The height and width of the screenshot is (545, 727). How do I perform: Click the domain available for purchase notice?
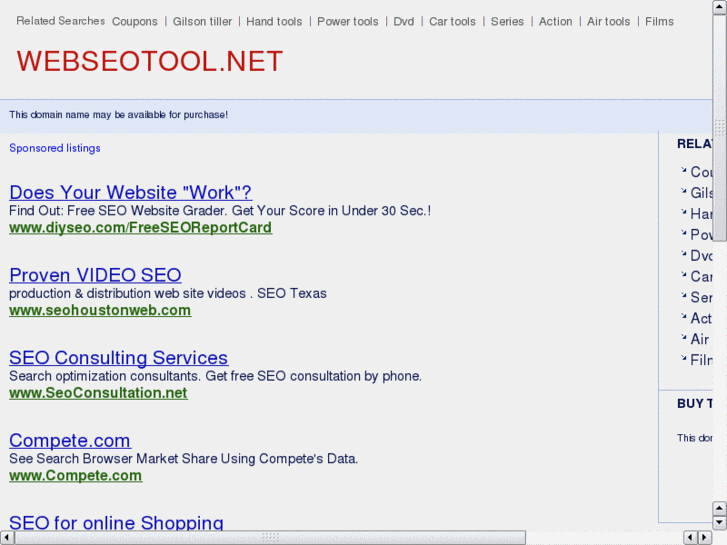coord(119,115)
